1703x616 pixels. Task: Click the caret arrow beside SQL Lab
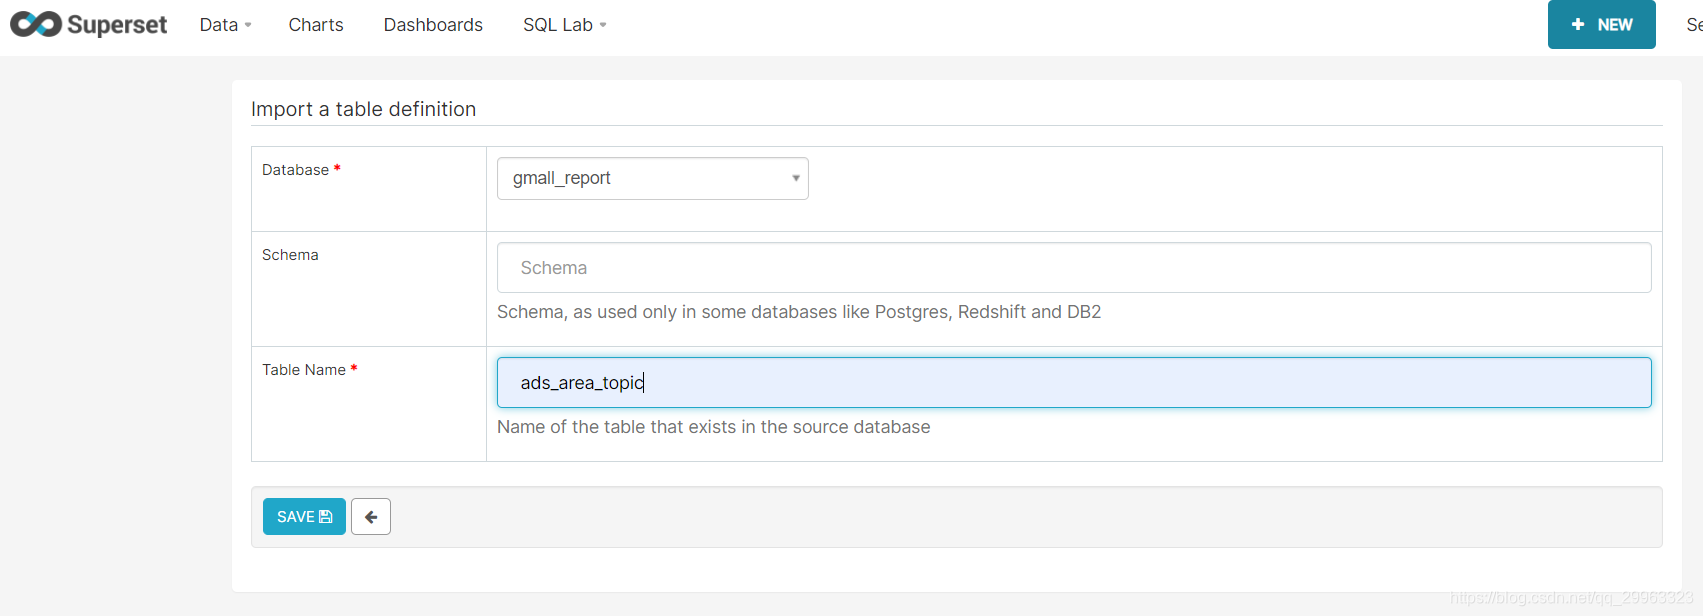603,26
